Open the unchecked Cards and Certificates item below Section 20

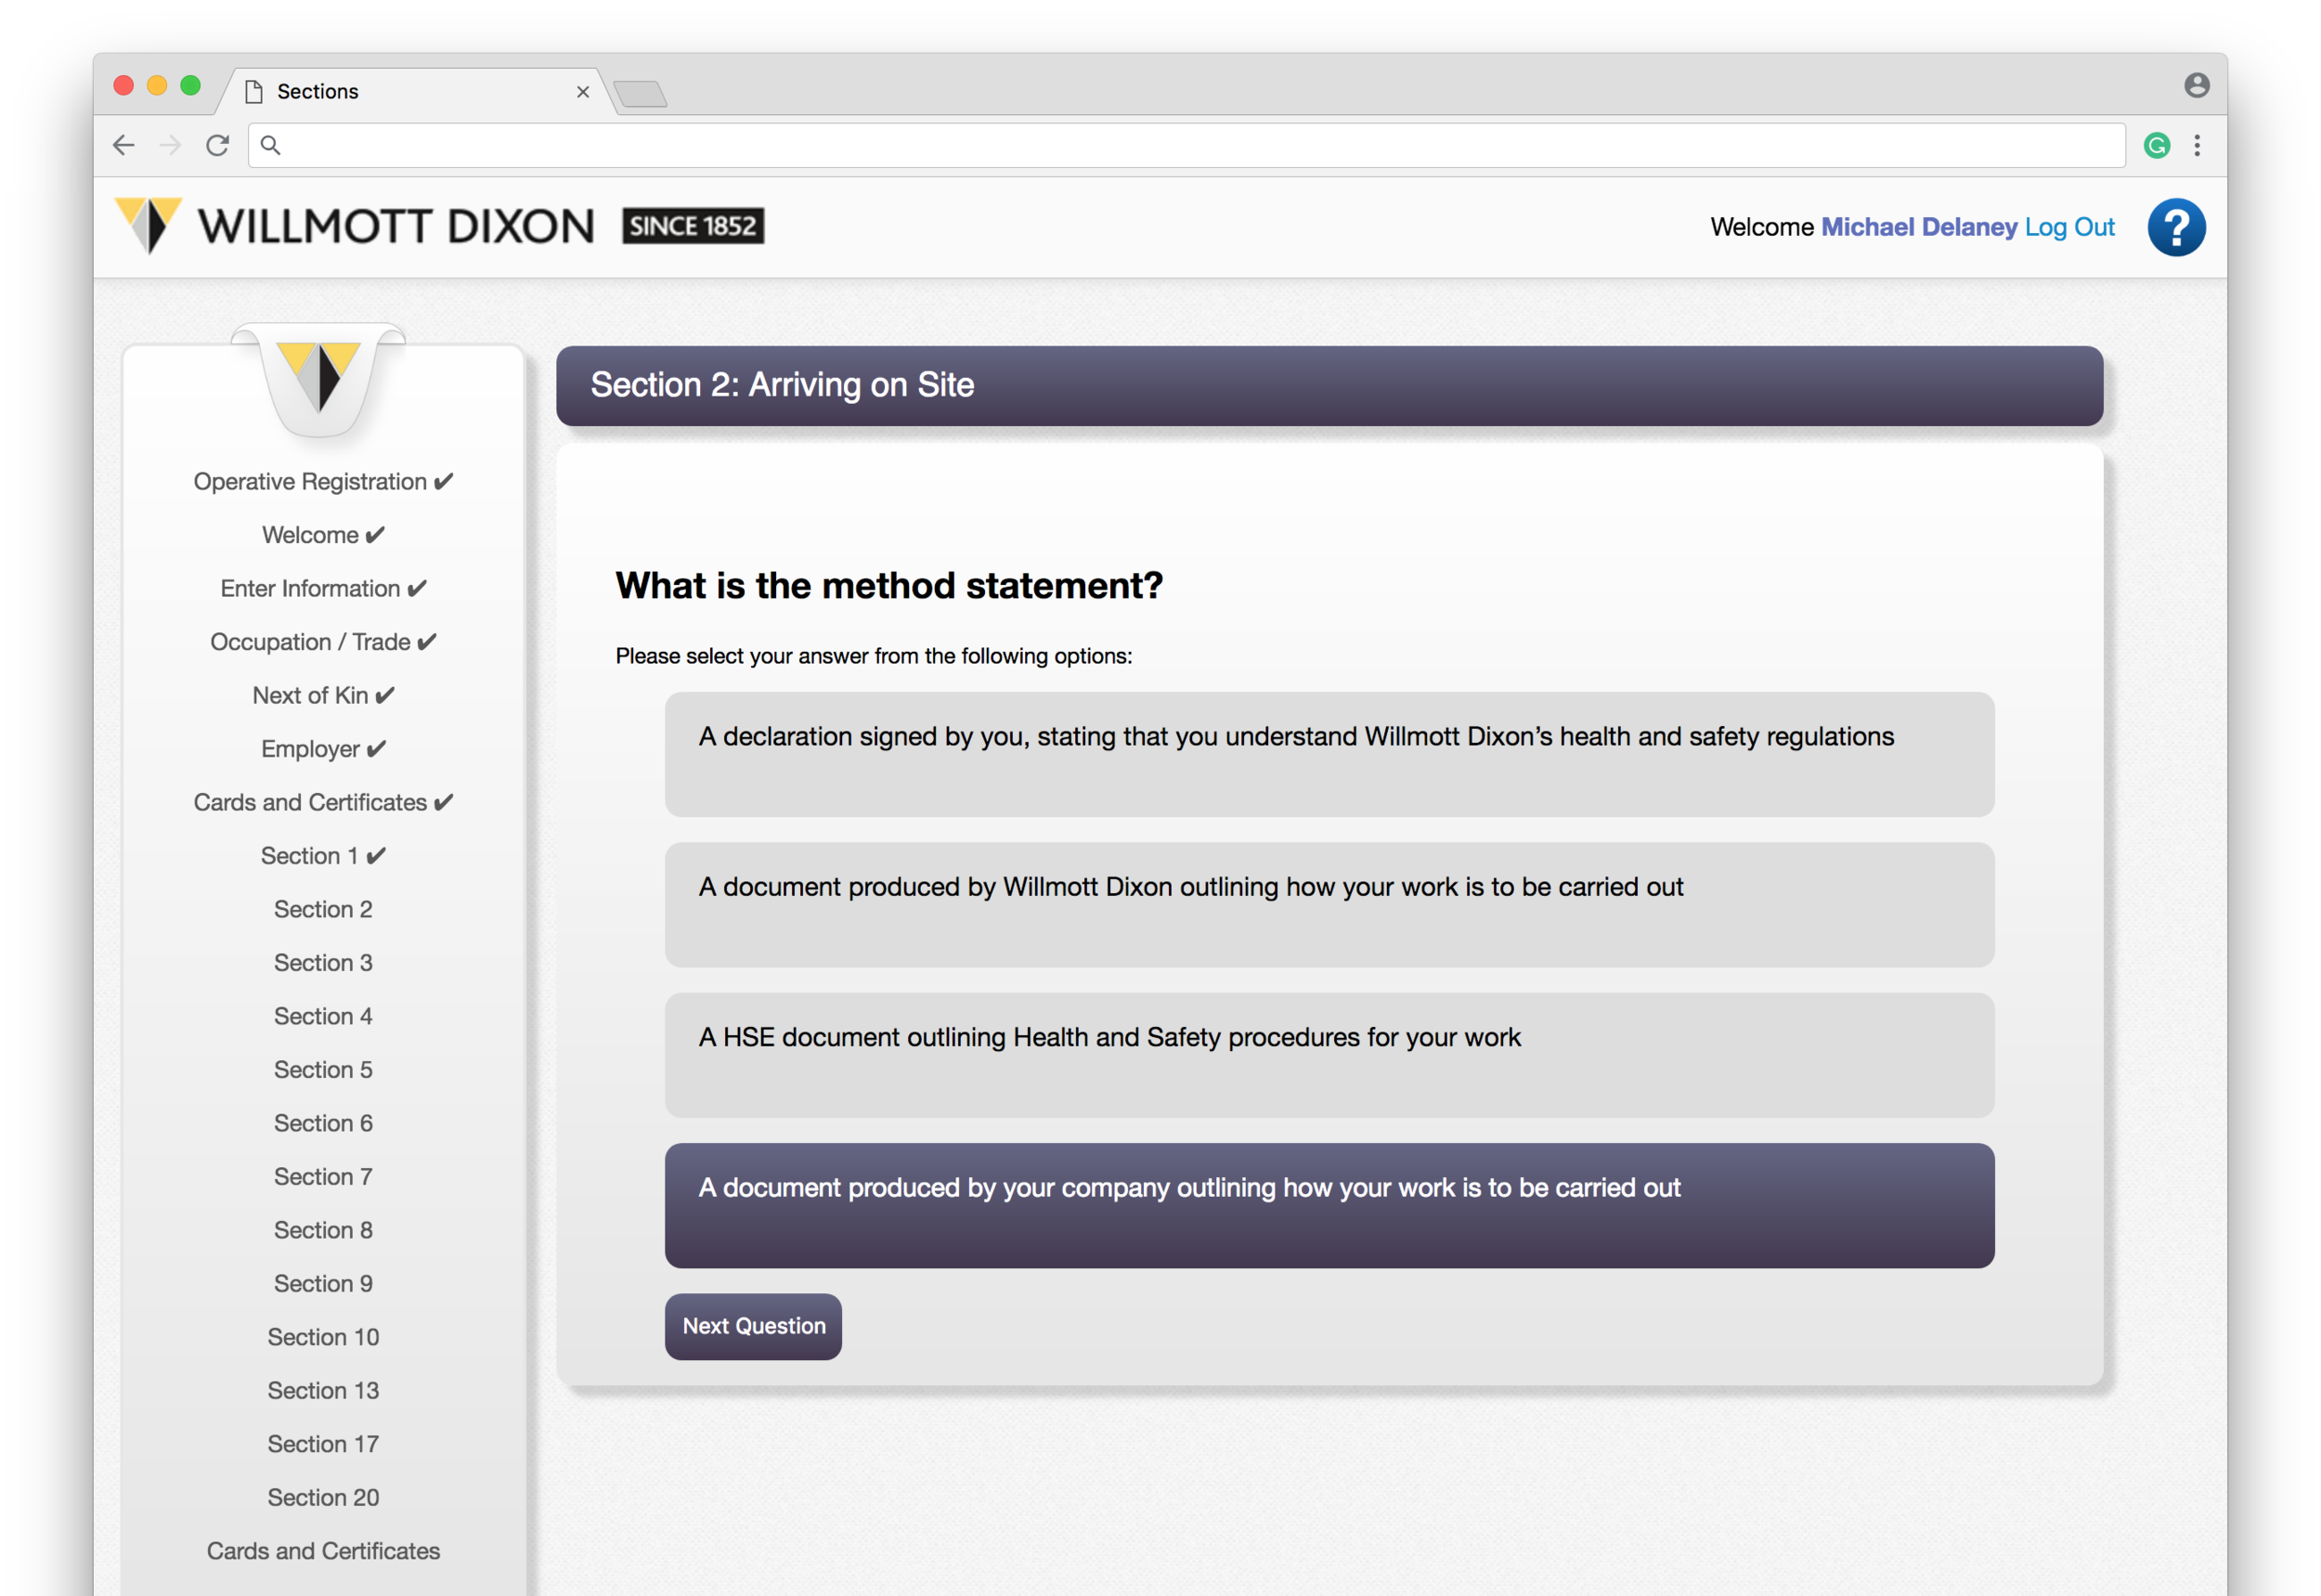(323, 1552)
